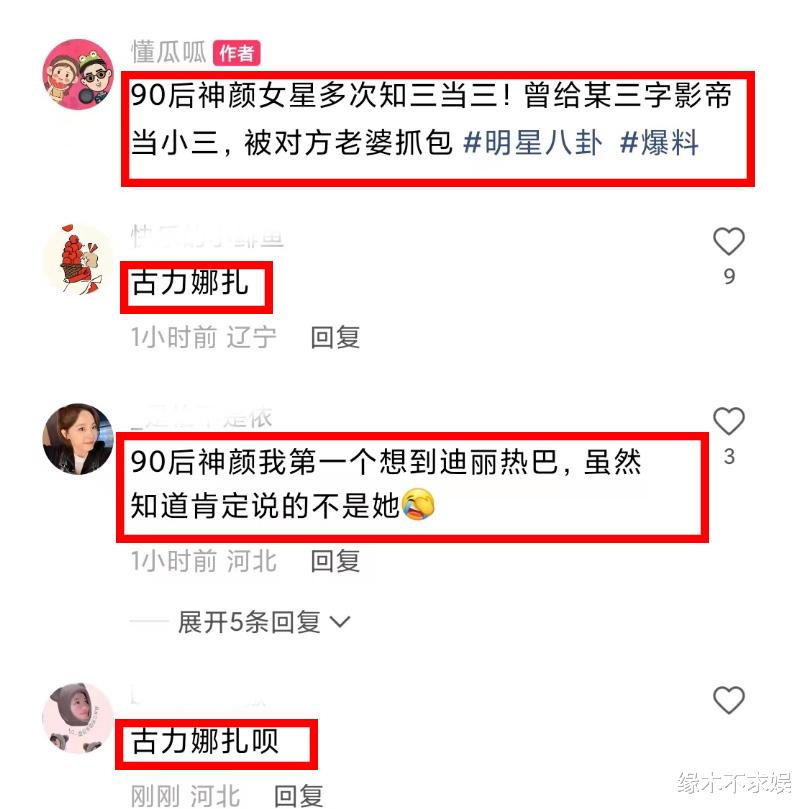Image resolution: width=803 pixels, height=809 pixels.
Task: Open the bear-hat commenter avatar
Action: [x=78, y=719]
